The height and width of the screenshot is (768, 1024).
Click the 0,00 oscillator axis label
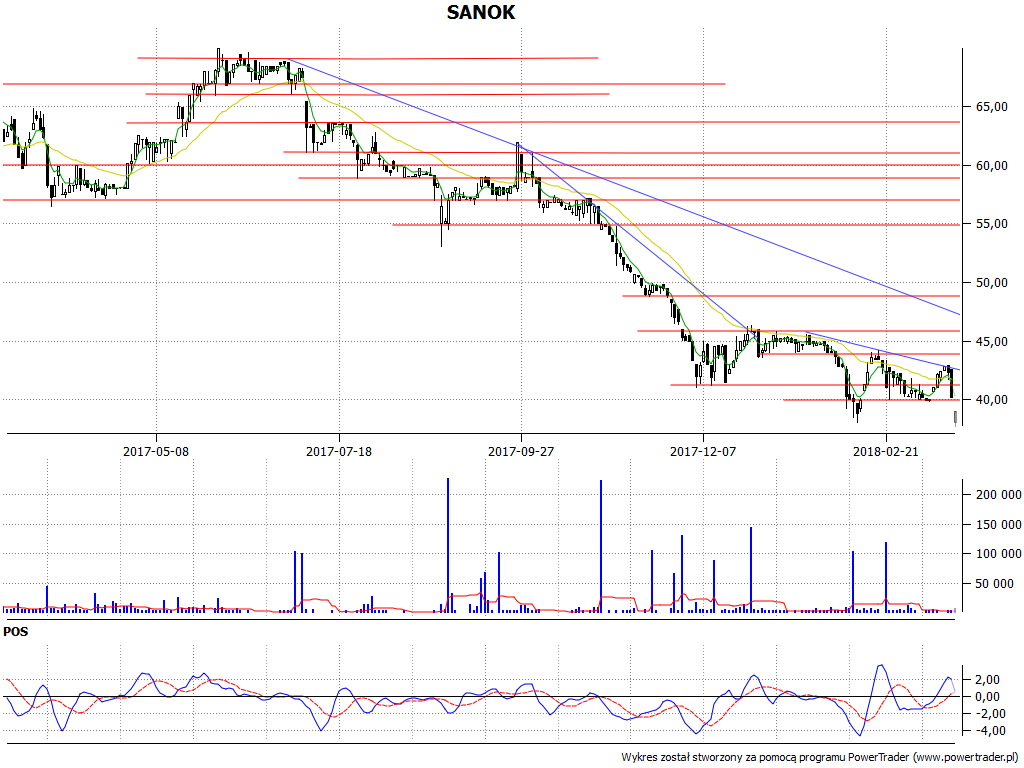[987, 697]
